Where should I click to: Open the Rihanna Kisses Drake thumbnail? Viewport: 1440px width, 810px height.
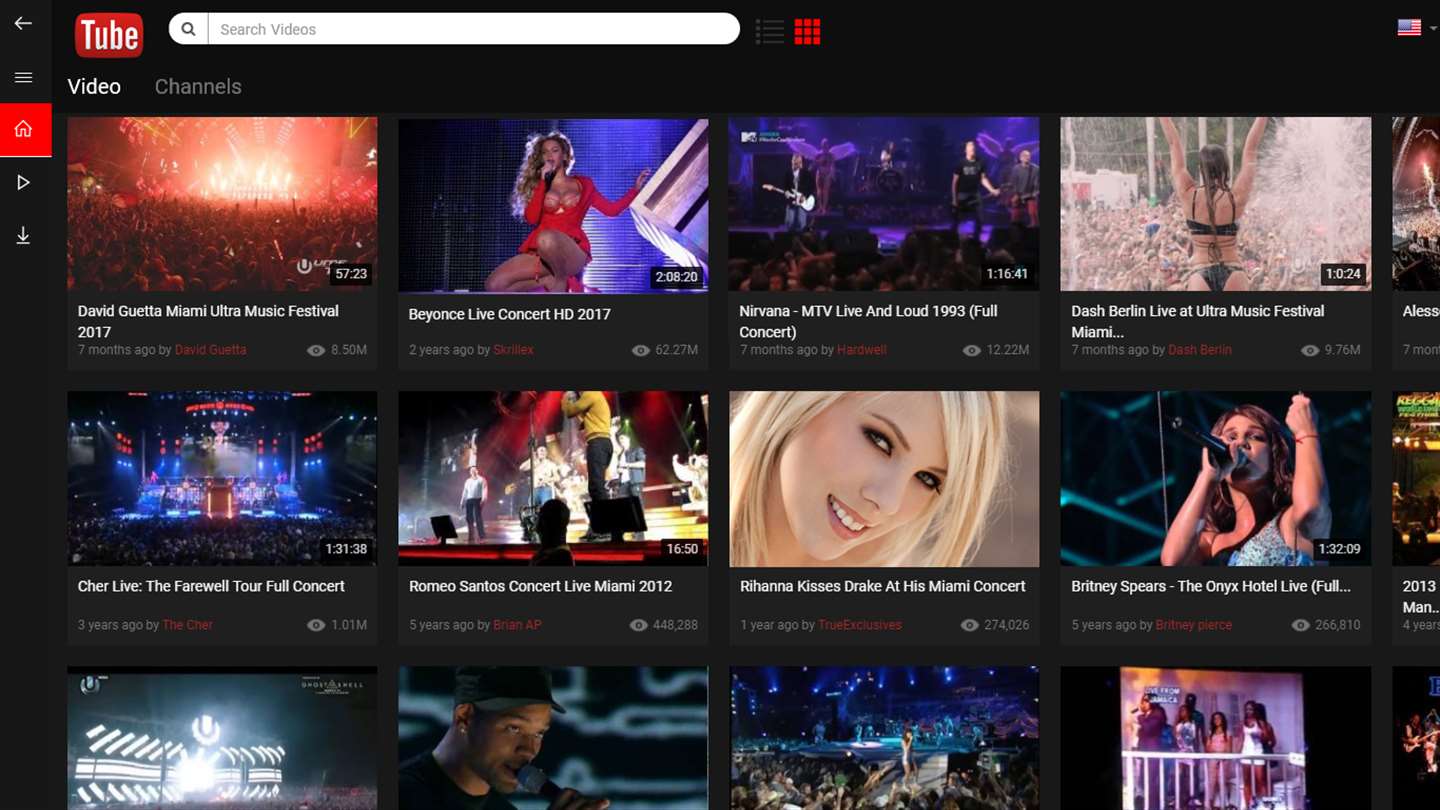tap(884, 479)
